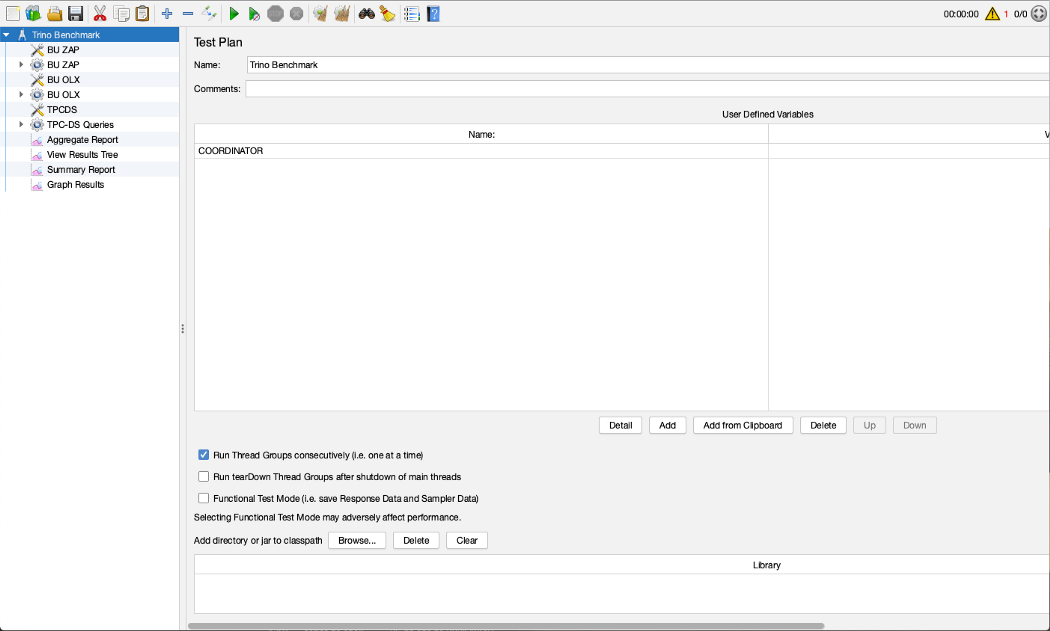1050x631 pixels.
Task: Click the Toggle enable/disable icon
Action: pyautogui.click(x=209, y=13)
